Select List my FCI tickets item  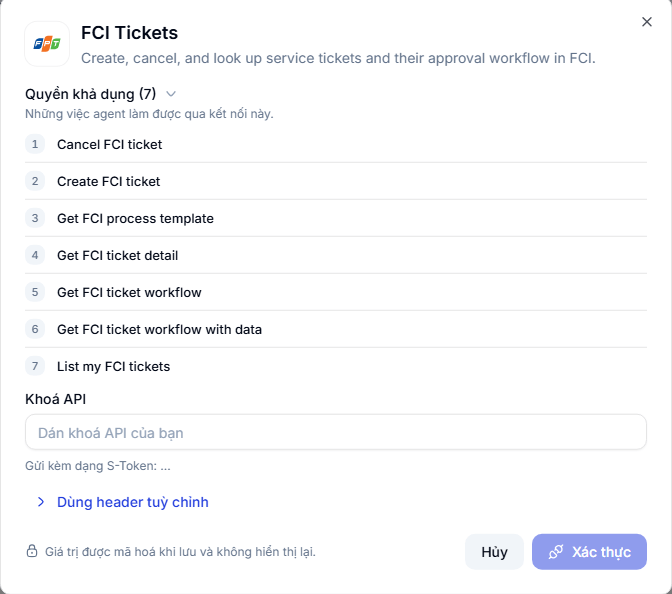click(x=336, y=366)
